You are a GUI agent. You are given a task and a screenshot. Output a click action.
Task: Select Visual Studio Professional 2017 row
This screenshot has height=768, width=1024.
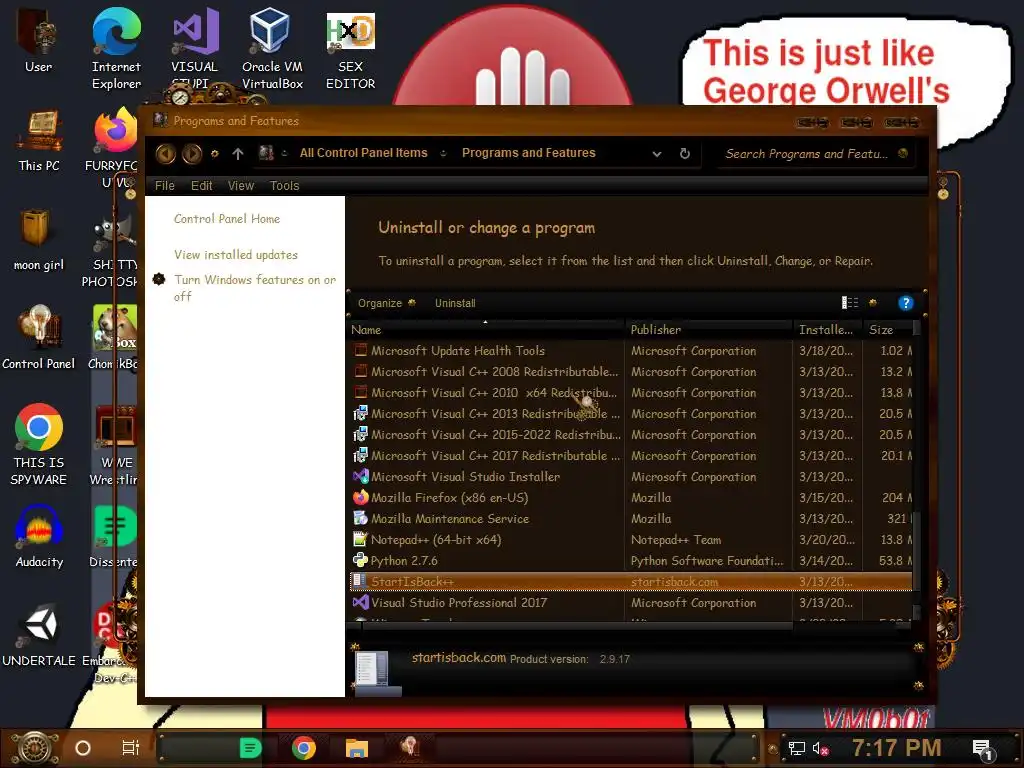point(631,602)
